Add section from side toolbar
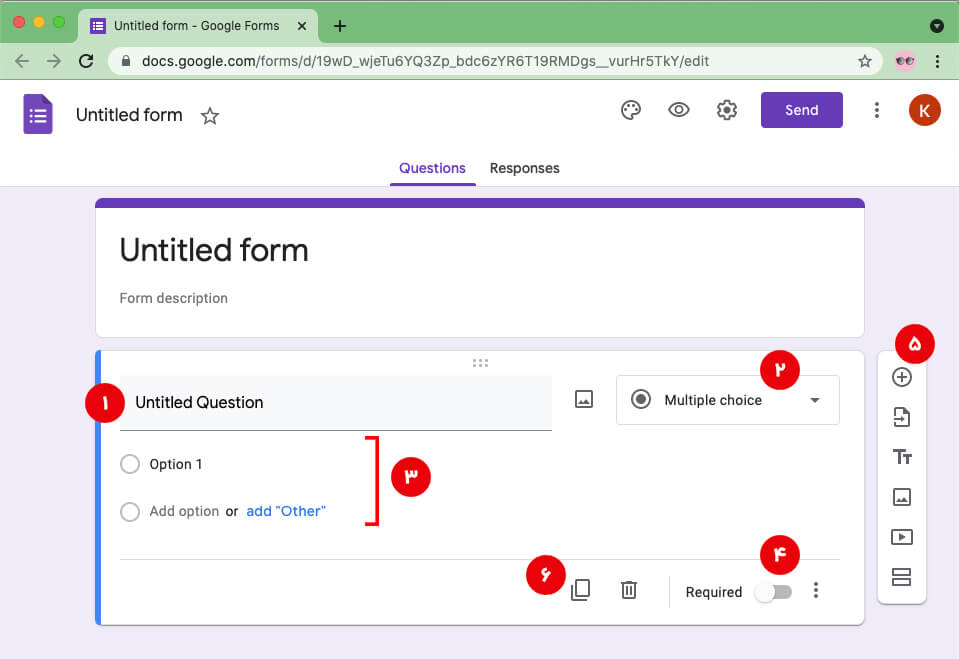 pyautogui.click(x=902, y=577)
